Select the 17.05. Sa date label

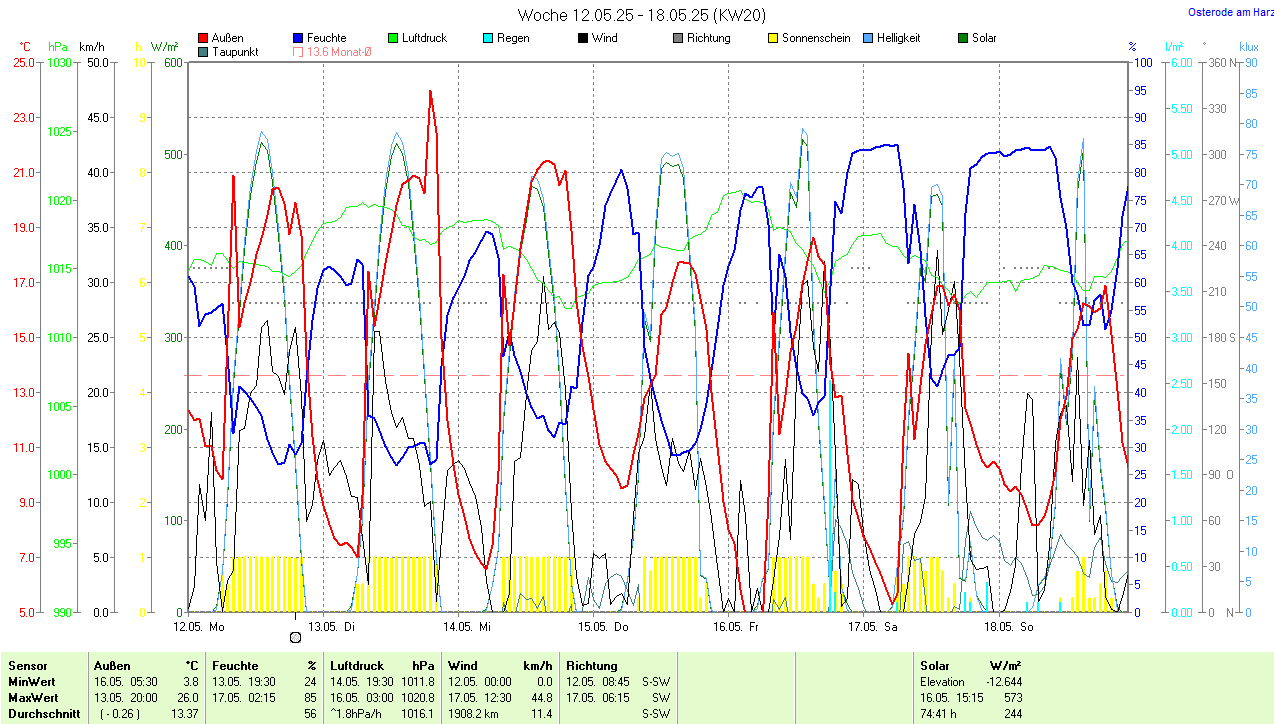[875, 627]
